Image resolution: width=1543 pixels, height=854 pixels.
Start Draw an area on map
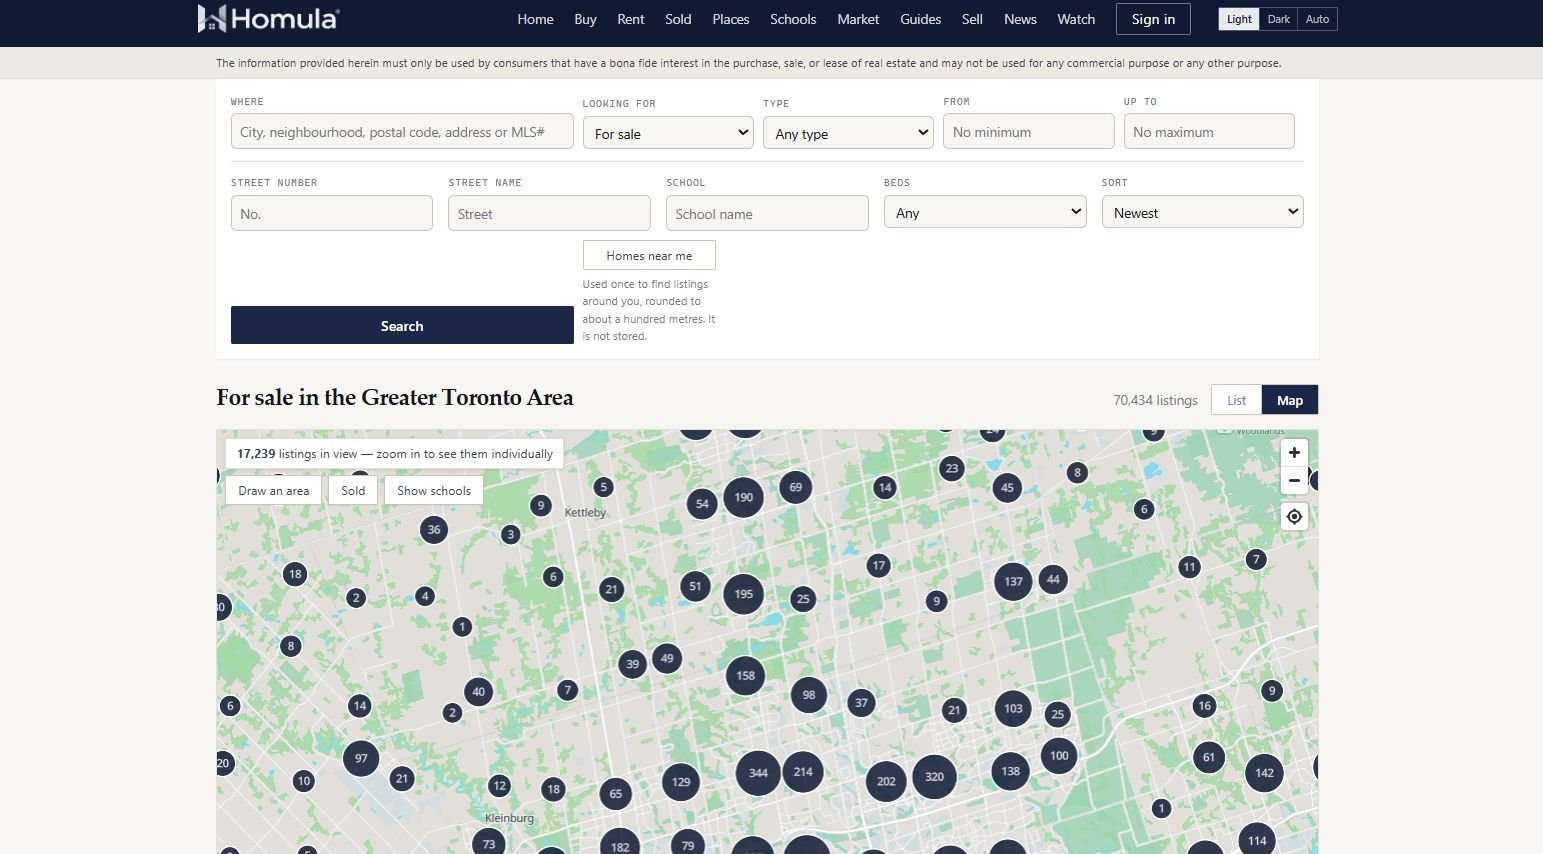(x=274, y=491)
